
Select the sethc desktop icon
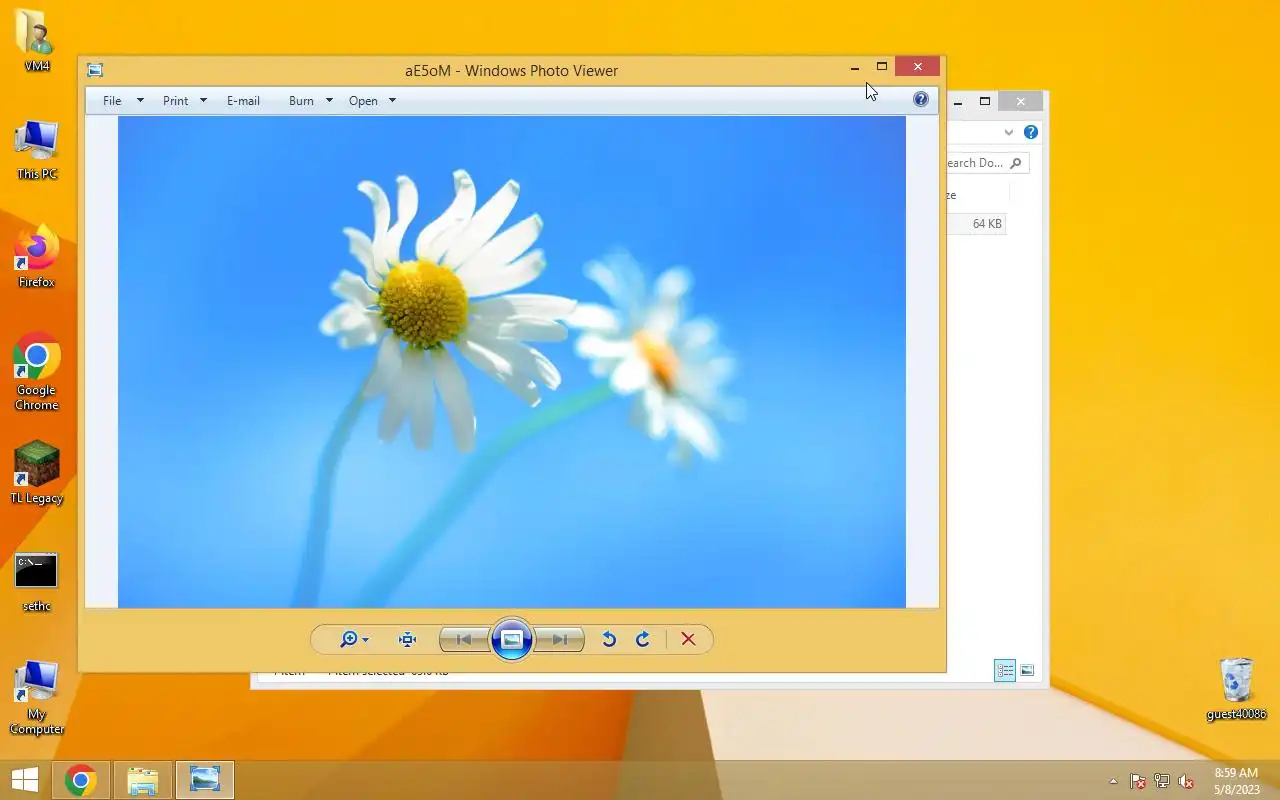coord(37,582)
